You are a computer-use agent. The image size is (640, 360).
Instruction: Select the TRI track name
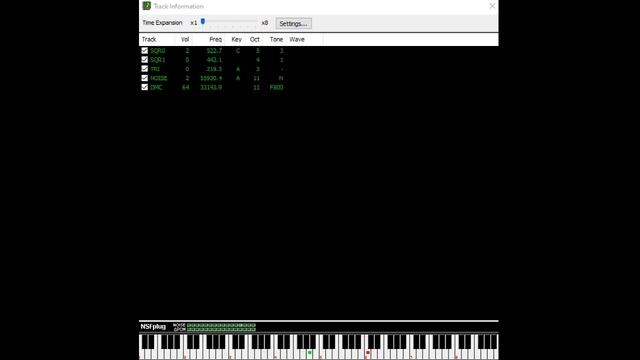pos(155,69)
